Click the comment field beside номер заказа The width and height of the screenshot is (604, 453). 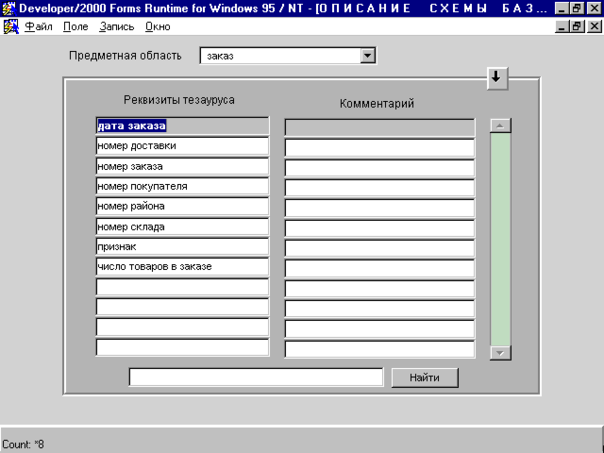point(380,168)
